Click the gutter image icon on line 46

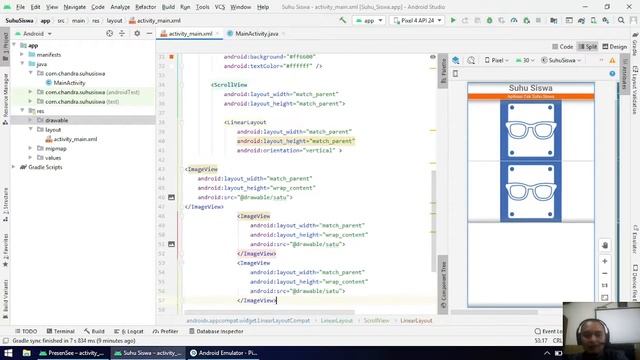171,197
